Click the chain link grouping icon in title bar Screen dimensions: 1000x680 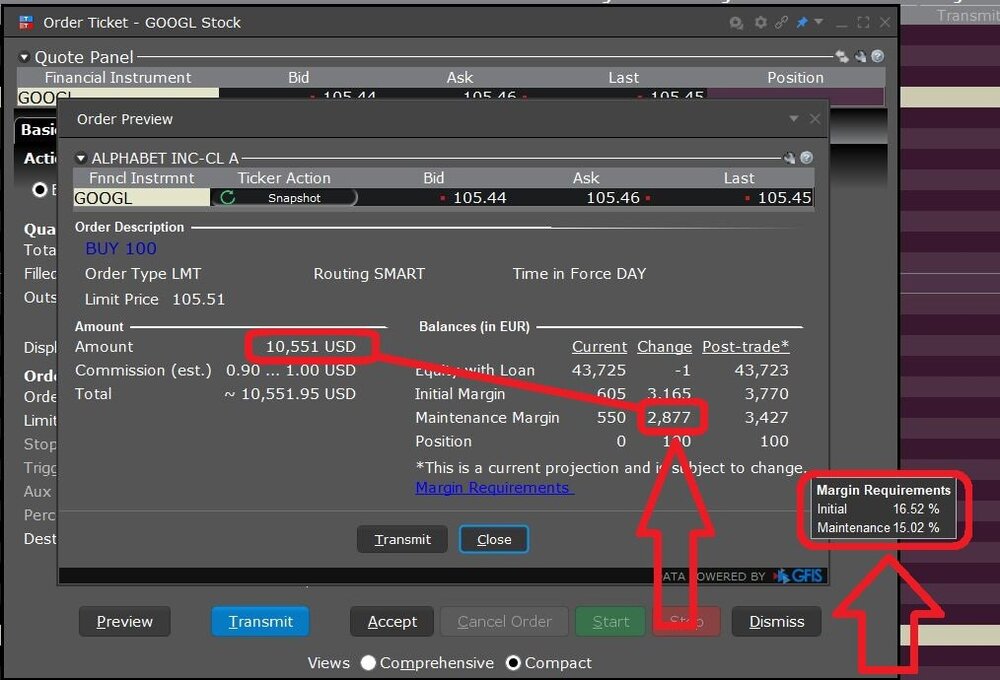point(781,22)
